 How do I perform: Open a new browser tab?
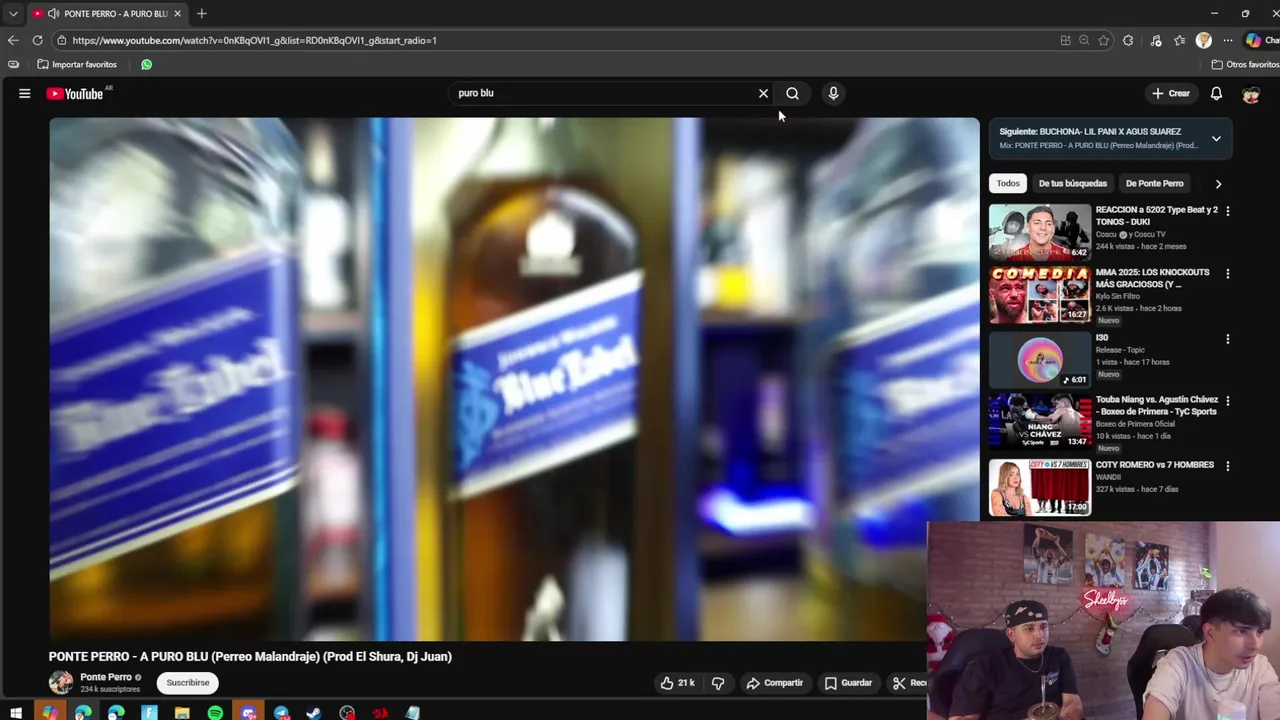click(x=201, y=14)
